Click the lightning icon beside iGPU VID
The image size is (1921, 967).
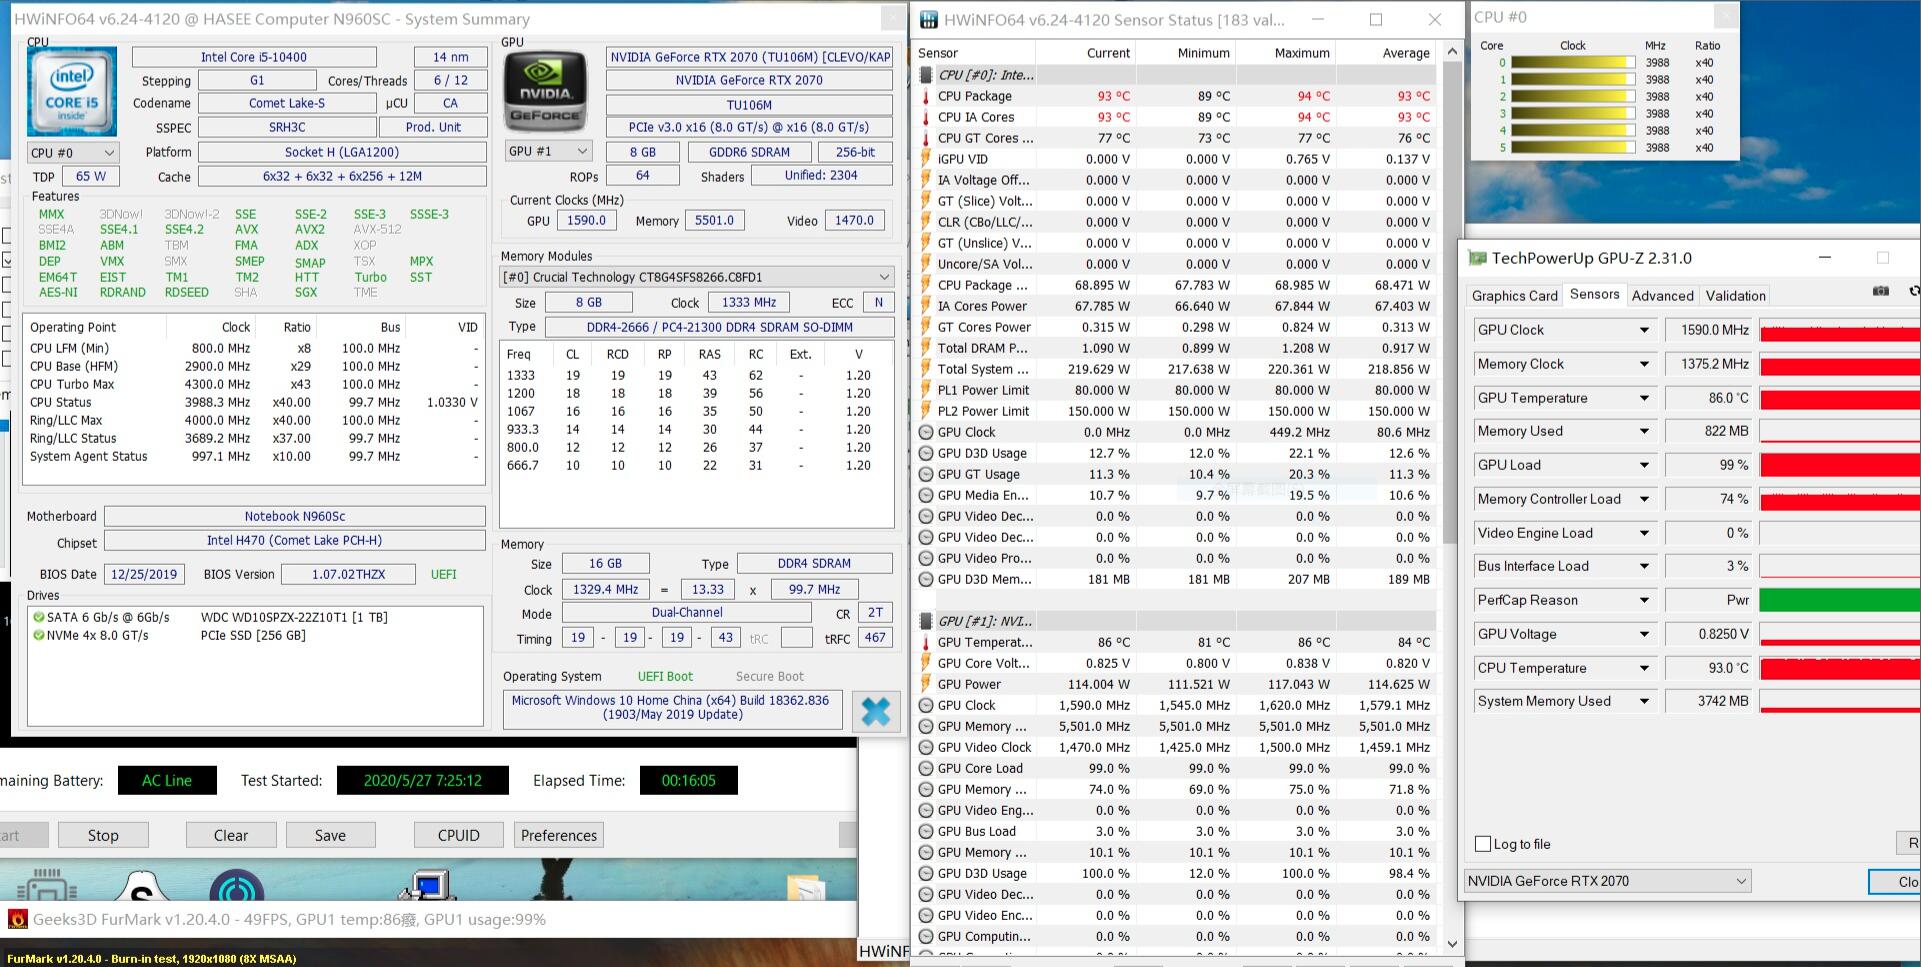pos(926,160)
